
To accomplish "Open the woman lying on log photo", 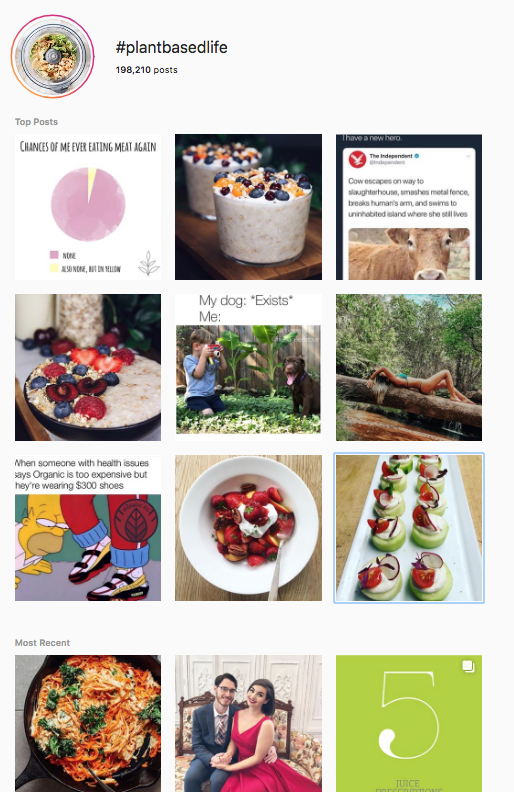I will [409, 368].
